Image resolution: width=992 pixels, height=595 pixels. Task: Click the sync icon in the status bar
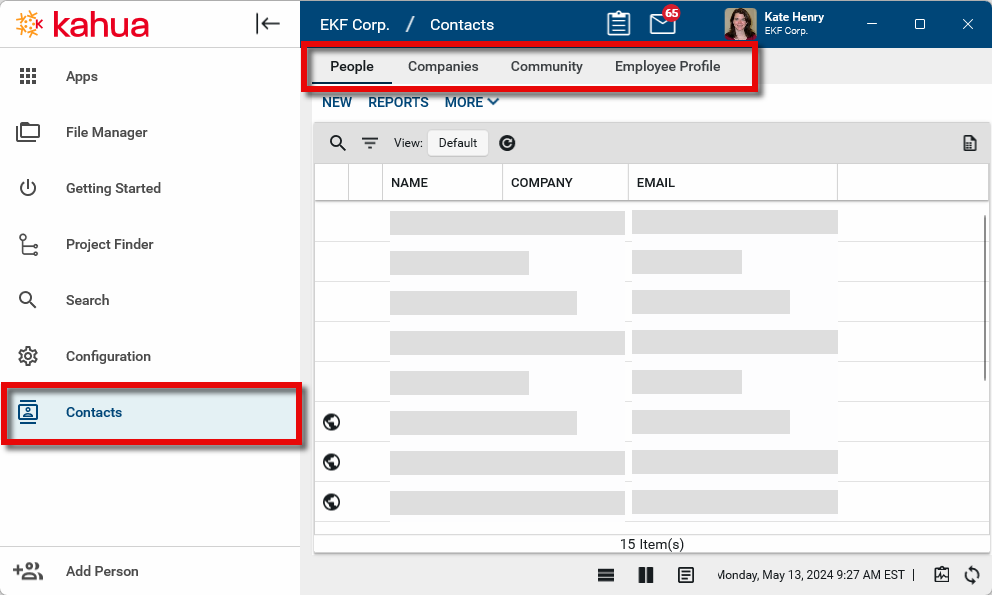tap(971, 575)
